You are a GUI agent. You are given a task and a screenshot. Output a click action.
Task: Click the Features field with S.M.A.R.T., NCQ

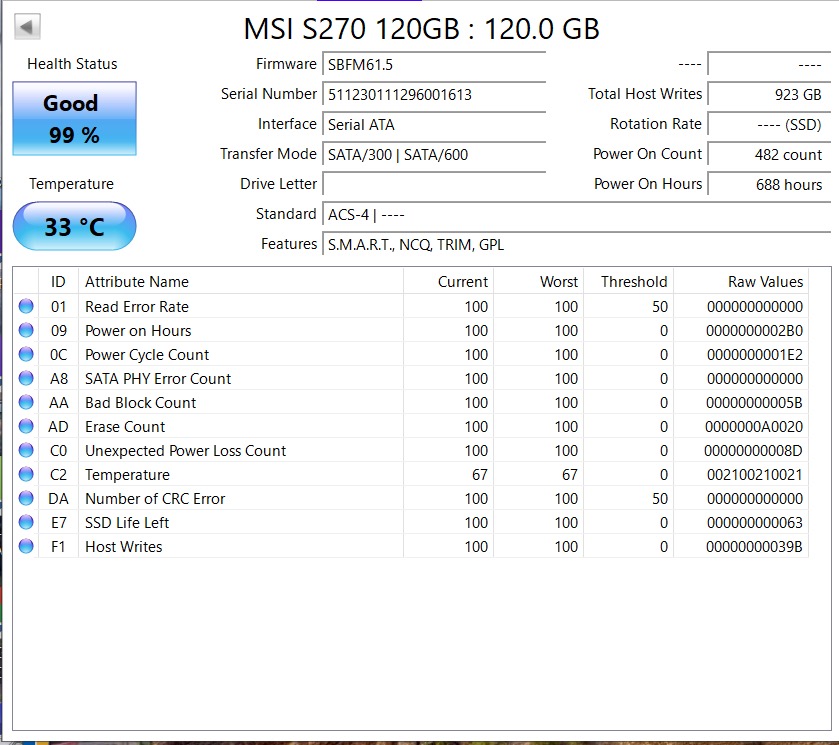click(x=576, y=244)
